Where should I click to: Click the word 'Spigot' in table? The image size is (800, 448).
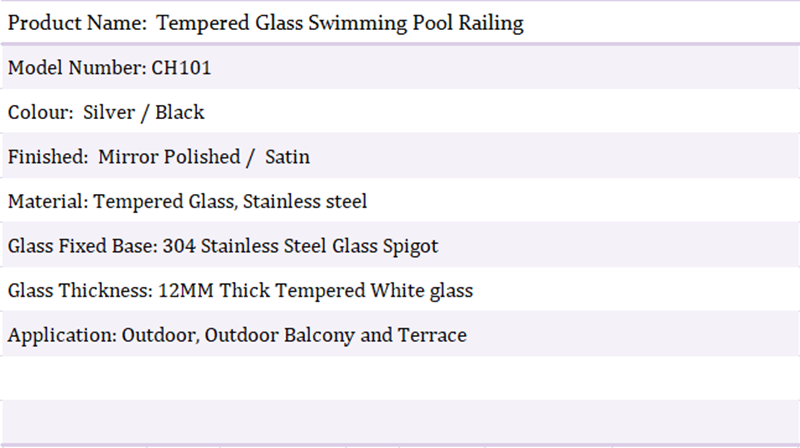click(411, 246)
